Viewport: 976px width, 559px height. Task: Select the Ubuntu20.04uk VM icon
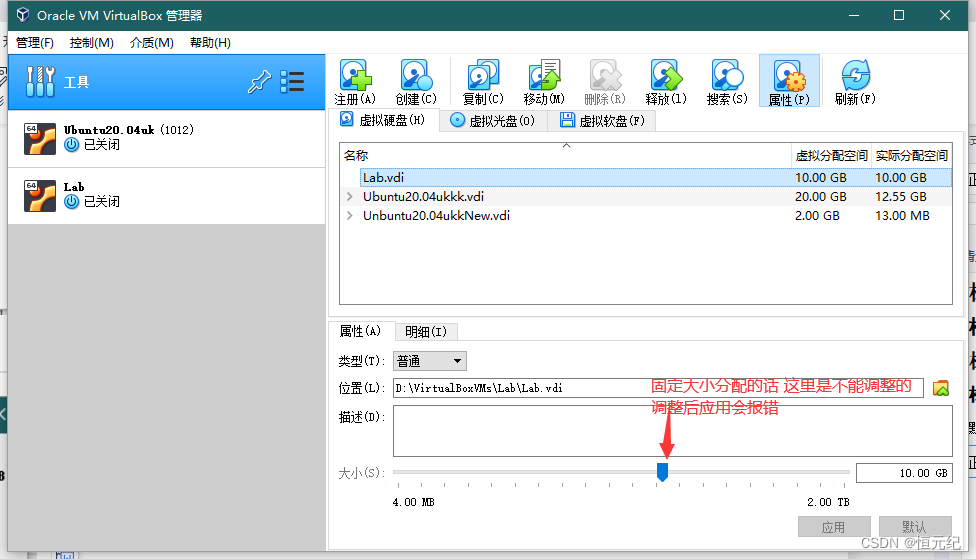click(40, 138)
